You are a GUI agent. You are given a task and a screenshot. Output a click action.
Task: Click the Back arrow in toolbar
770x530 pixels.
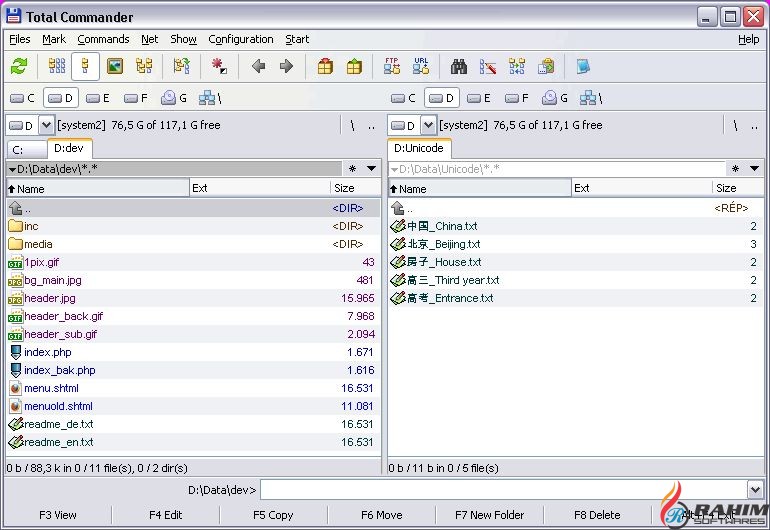pos(259,67)
